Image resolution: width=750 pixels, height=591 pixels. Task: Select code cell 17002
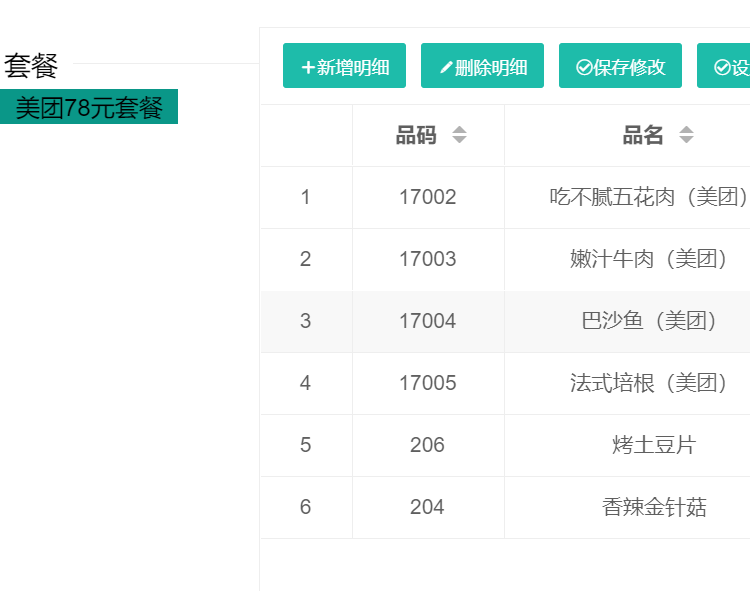click(428, 197)
